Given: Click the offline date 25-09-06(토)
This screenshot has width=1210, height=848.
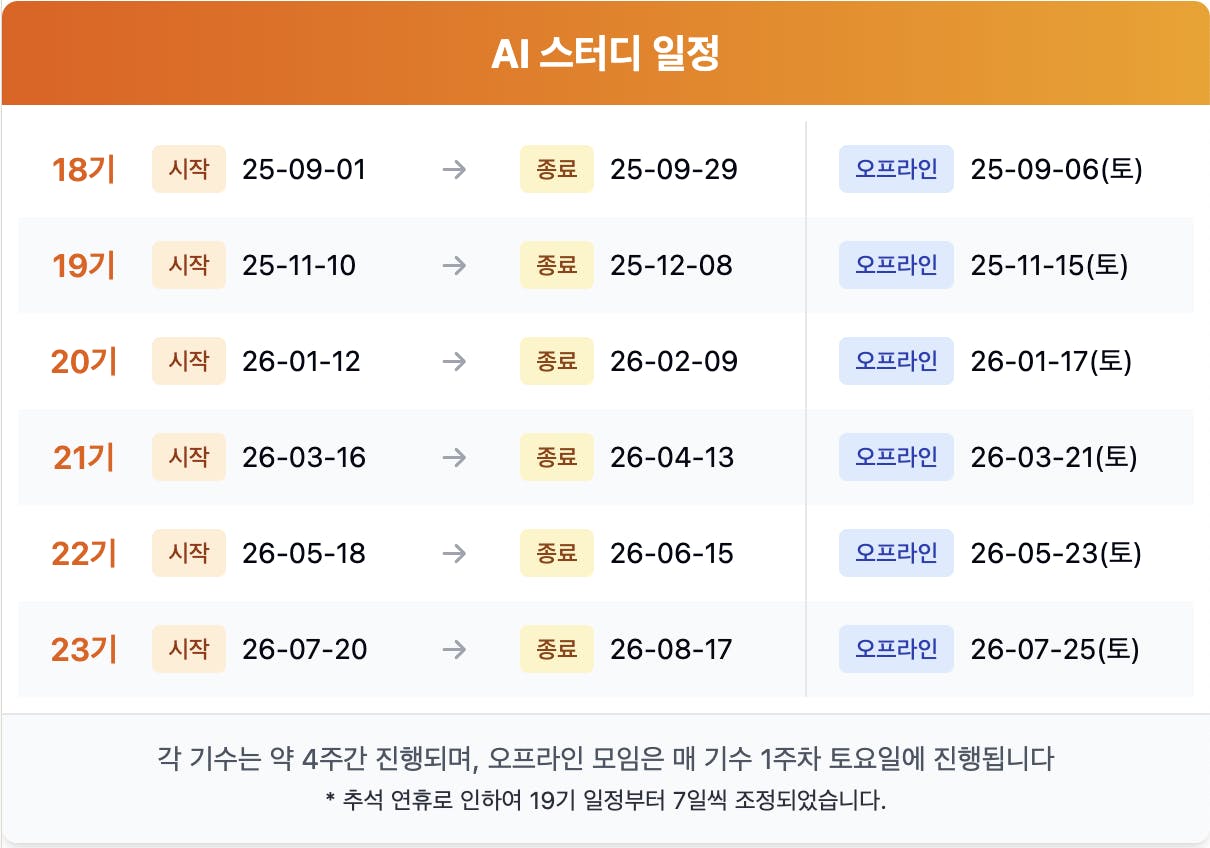Looking at the screenshot, I should (x=1056, y=170).
